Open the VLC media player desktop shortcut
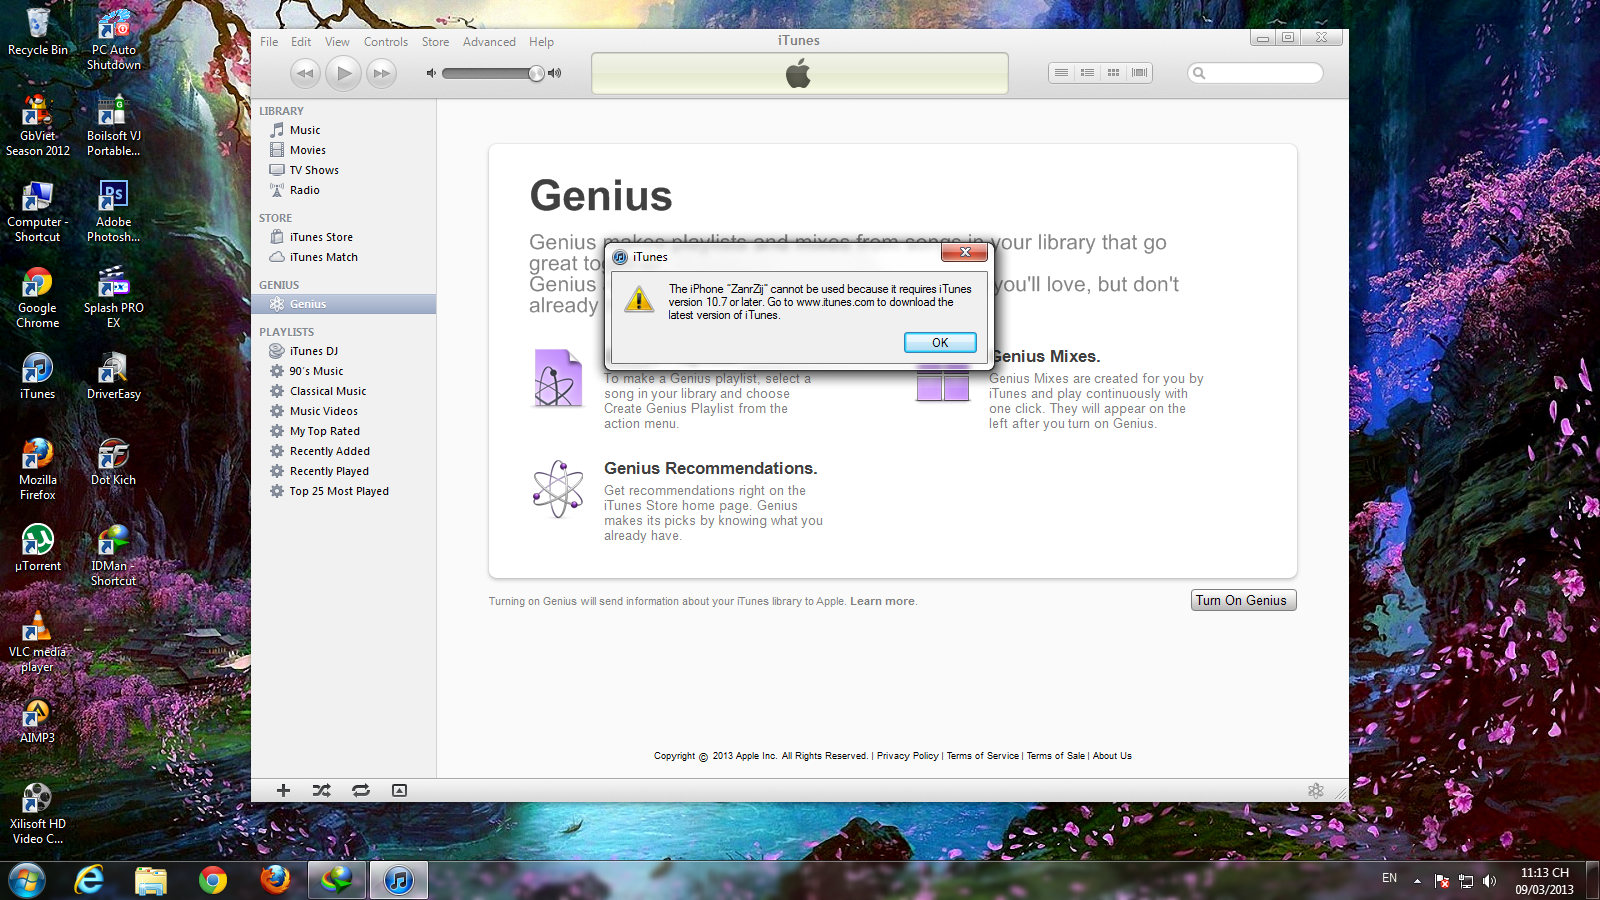 click(37, 641)
